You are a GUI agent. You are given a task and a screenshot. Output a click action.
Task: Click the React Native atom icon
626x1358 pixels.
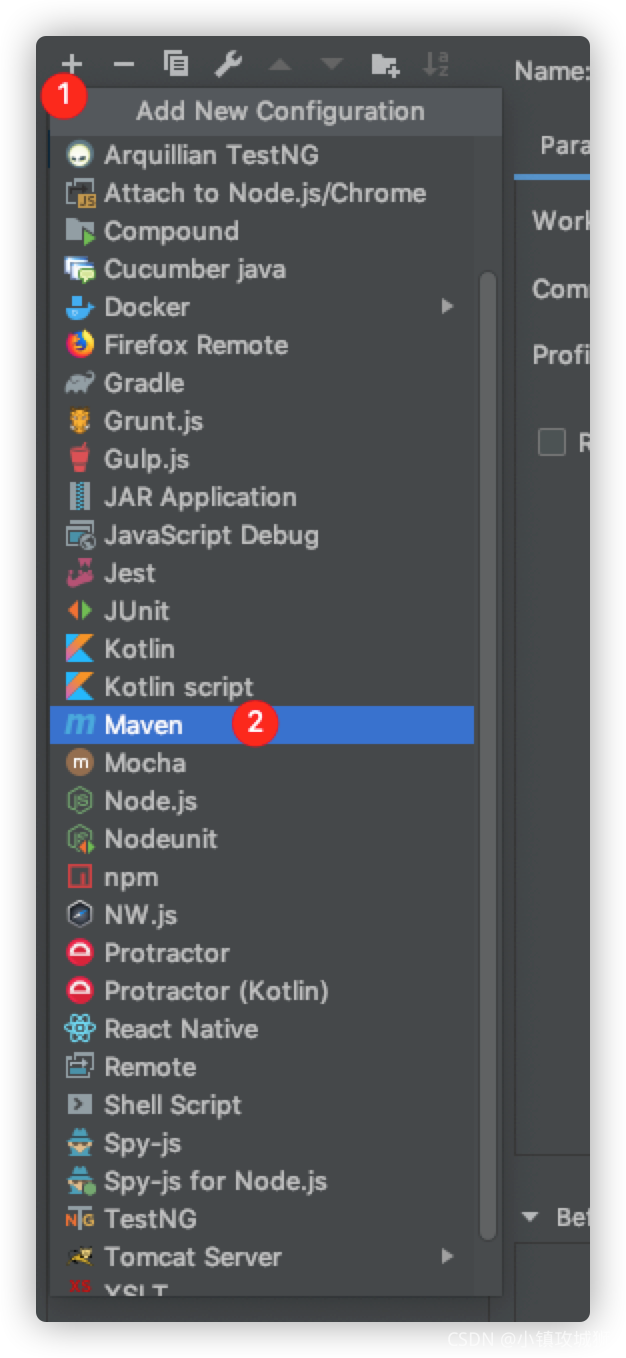(x=80, y=1029)
